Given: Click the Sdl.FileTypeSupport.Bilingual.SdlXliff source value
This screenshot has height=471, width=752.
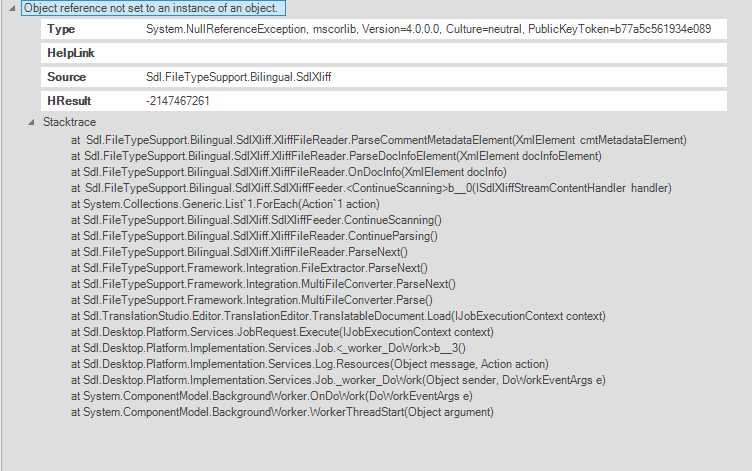Looking at the screenshot, I should [238, 77].
